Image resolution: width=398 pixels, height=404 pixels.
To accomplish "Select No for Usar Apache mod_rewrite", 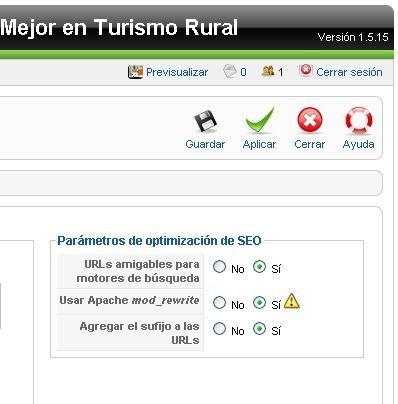I will tap(219, 303).
